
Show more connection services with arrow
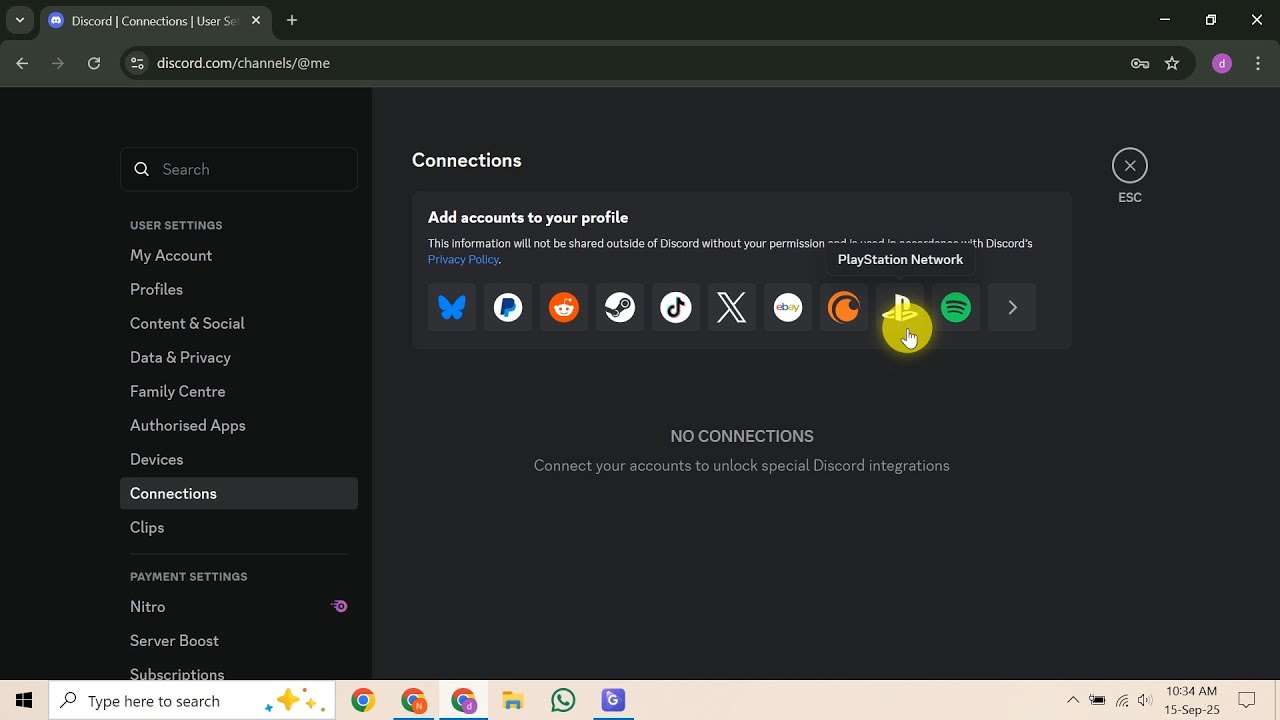coord(1012,308)
